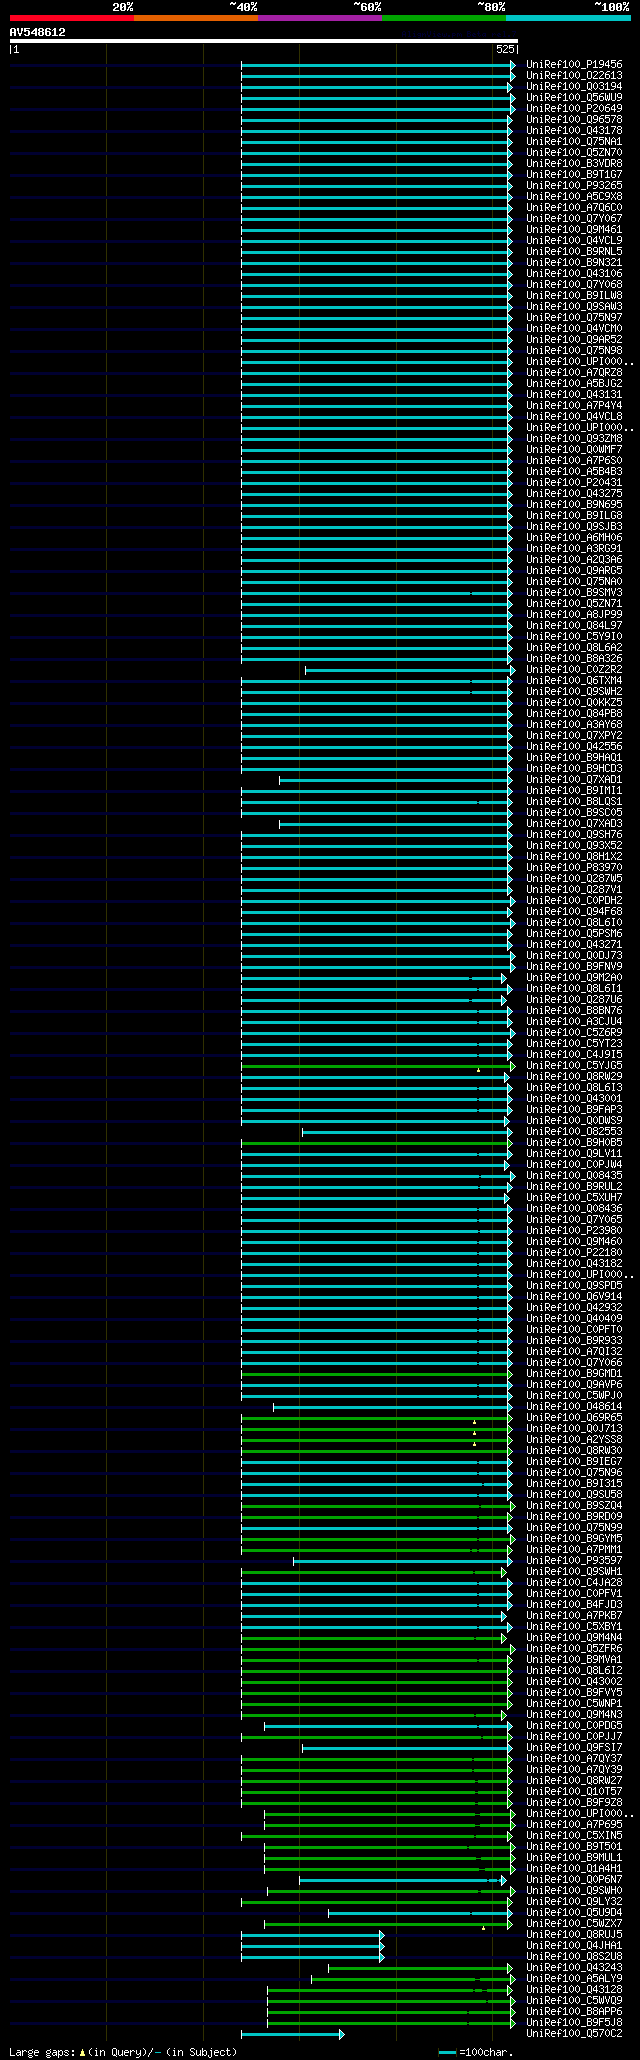
Task: Select label UniRef100_C0PFT0
Action: tap(574, 1329)
